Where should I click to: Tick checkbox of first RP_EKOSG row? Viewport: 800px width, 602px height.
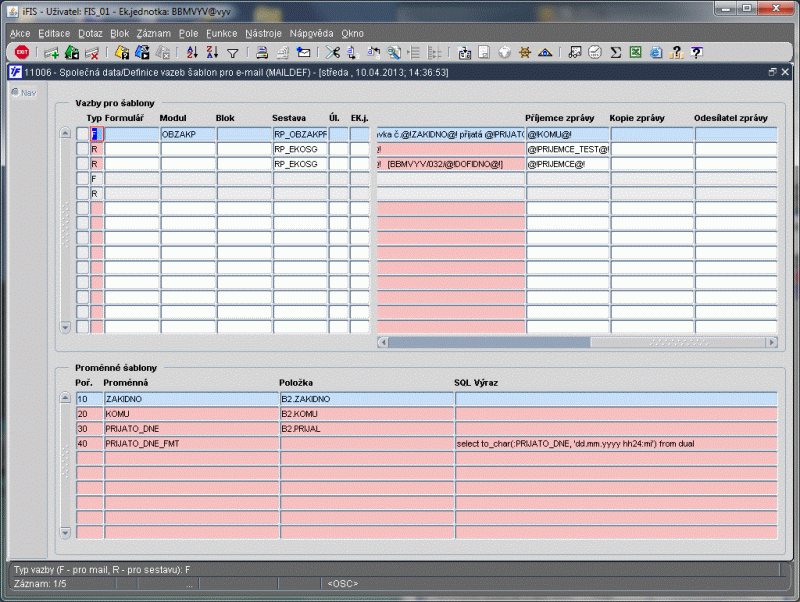(x=83, y=149)
